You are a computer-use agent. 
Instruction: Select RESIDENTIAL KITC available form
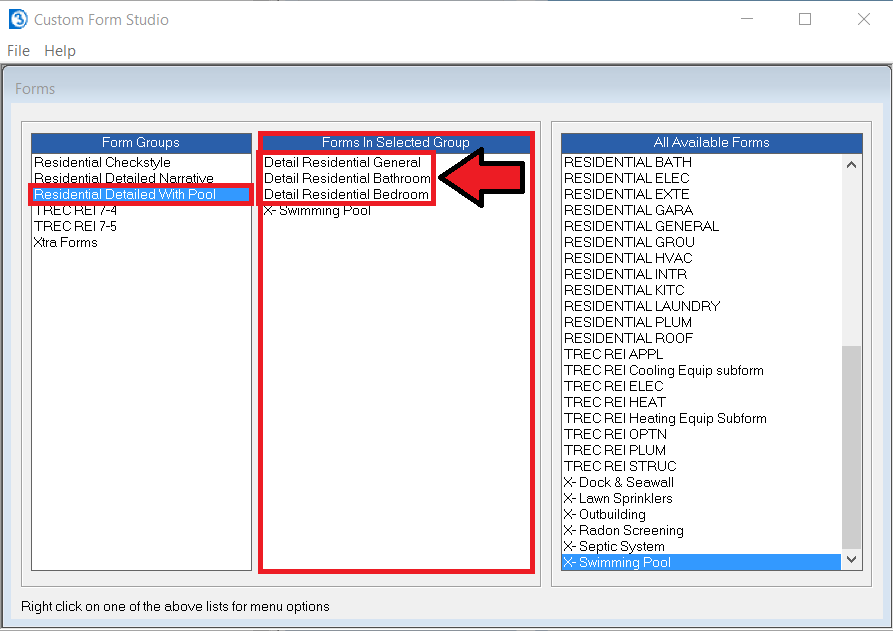(x=701, y=290)
